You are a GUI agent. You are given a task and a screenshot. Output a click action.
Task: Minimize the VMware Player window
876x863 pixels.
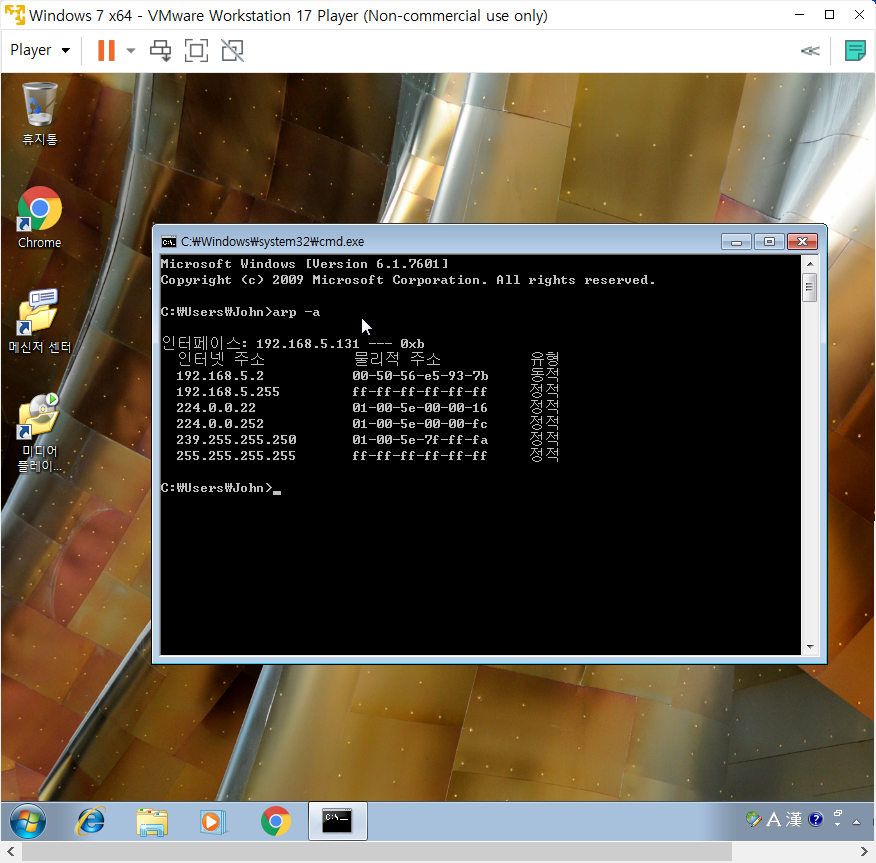point(799,15)
